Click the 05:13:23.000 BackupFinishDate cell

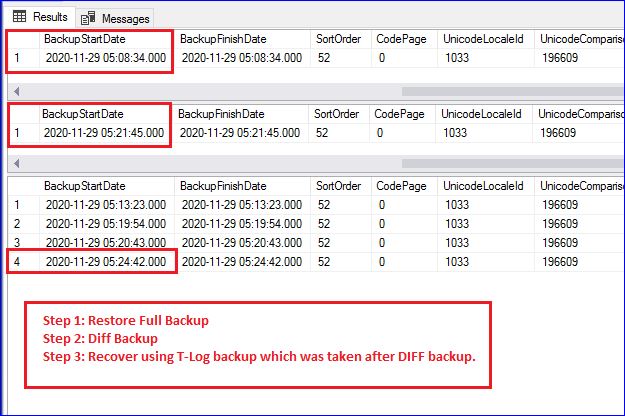(x=240, y=205)
